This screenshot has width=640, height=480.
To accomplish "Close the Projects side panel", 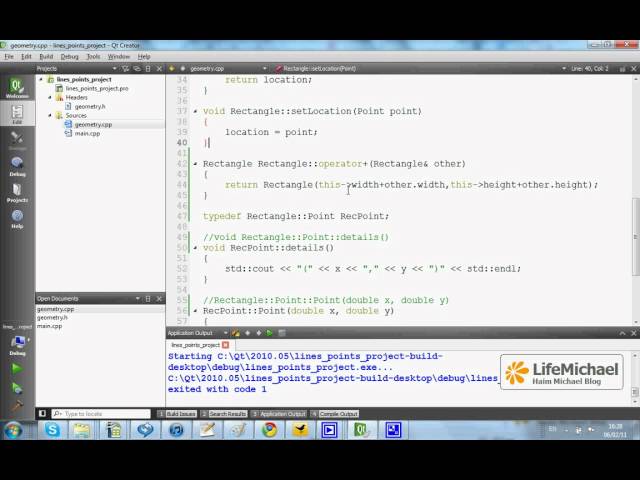I will (159, 69).
